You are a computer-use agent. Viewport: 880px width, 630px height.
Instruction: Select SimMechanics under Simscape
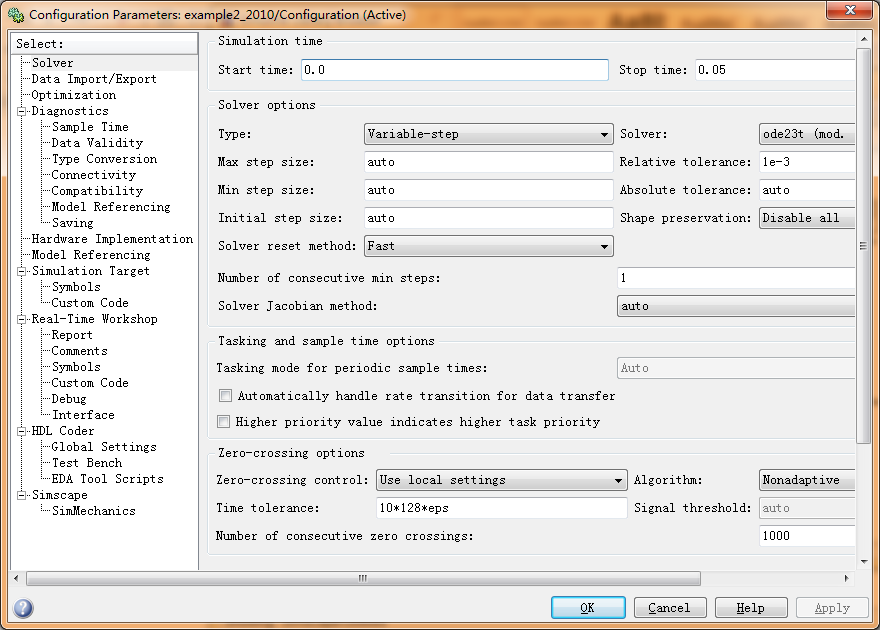pyautogui.click(x=93, y=511)
